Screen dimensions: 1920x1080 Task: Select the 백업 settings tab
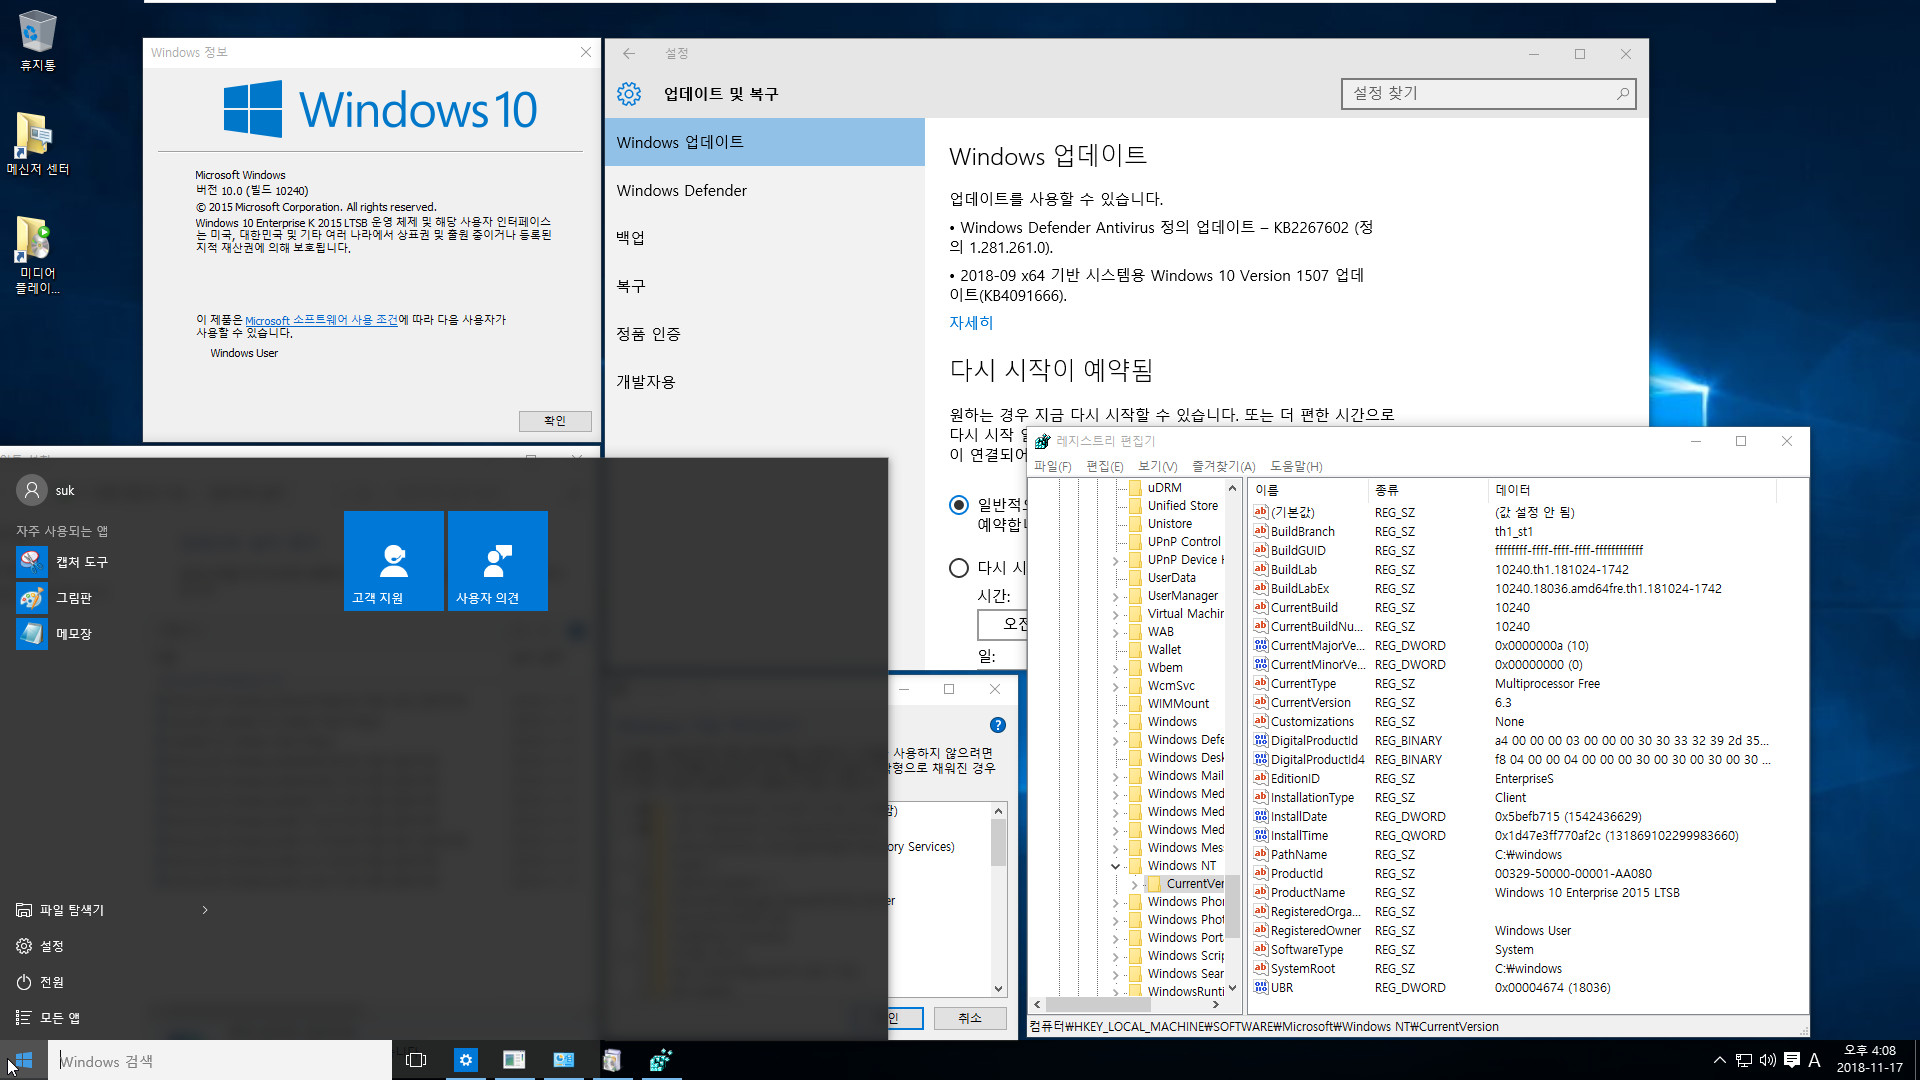(765, 238)
